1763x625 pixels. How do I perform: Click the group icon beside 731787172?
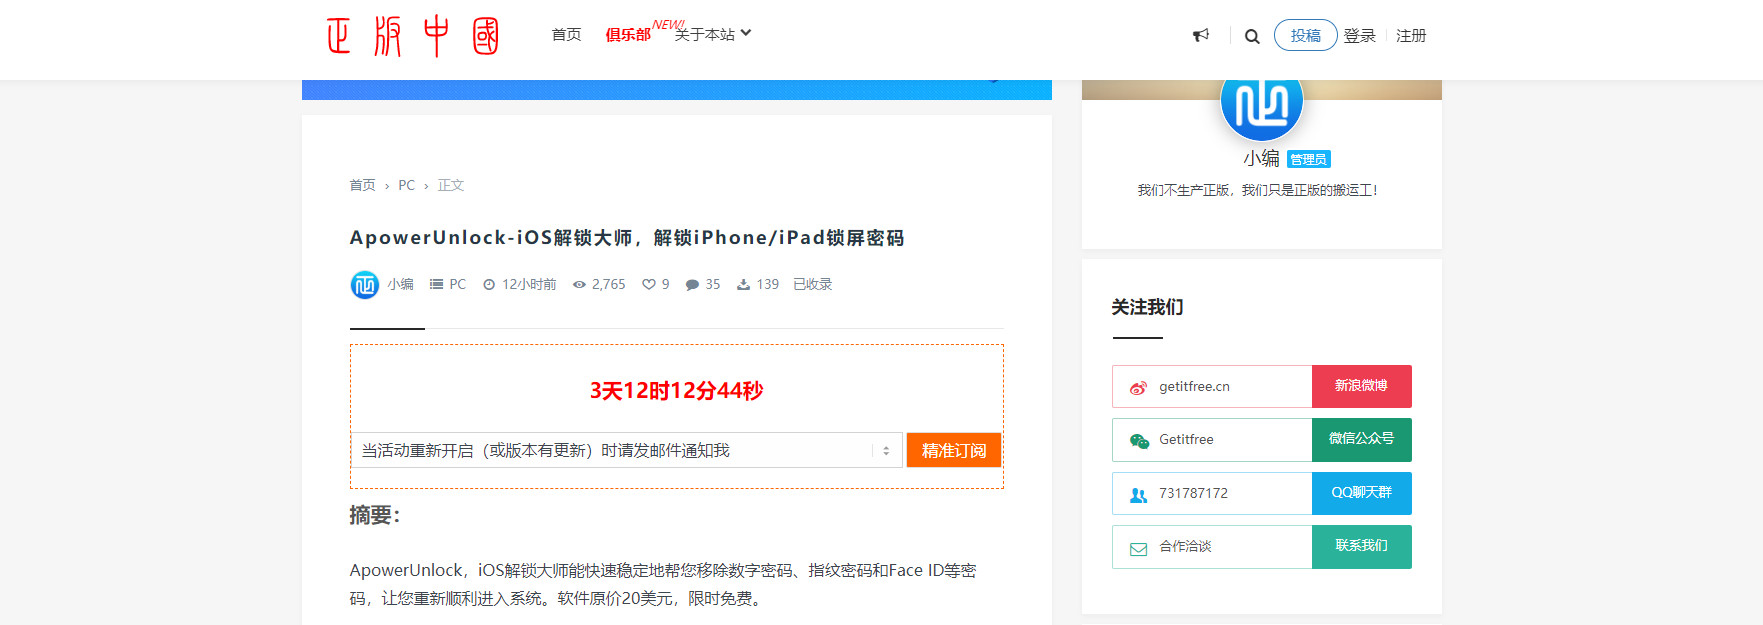click(1138, 495)
